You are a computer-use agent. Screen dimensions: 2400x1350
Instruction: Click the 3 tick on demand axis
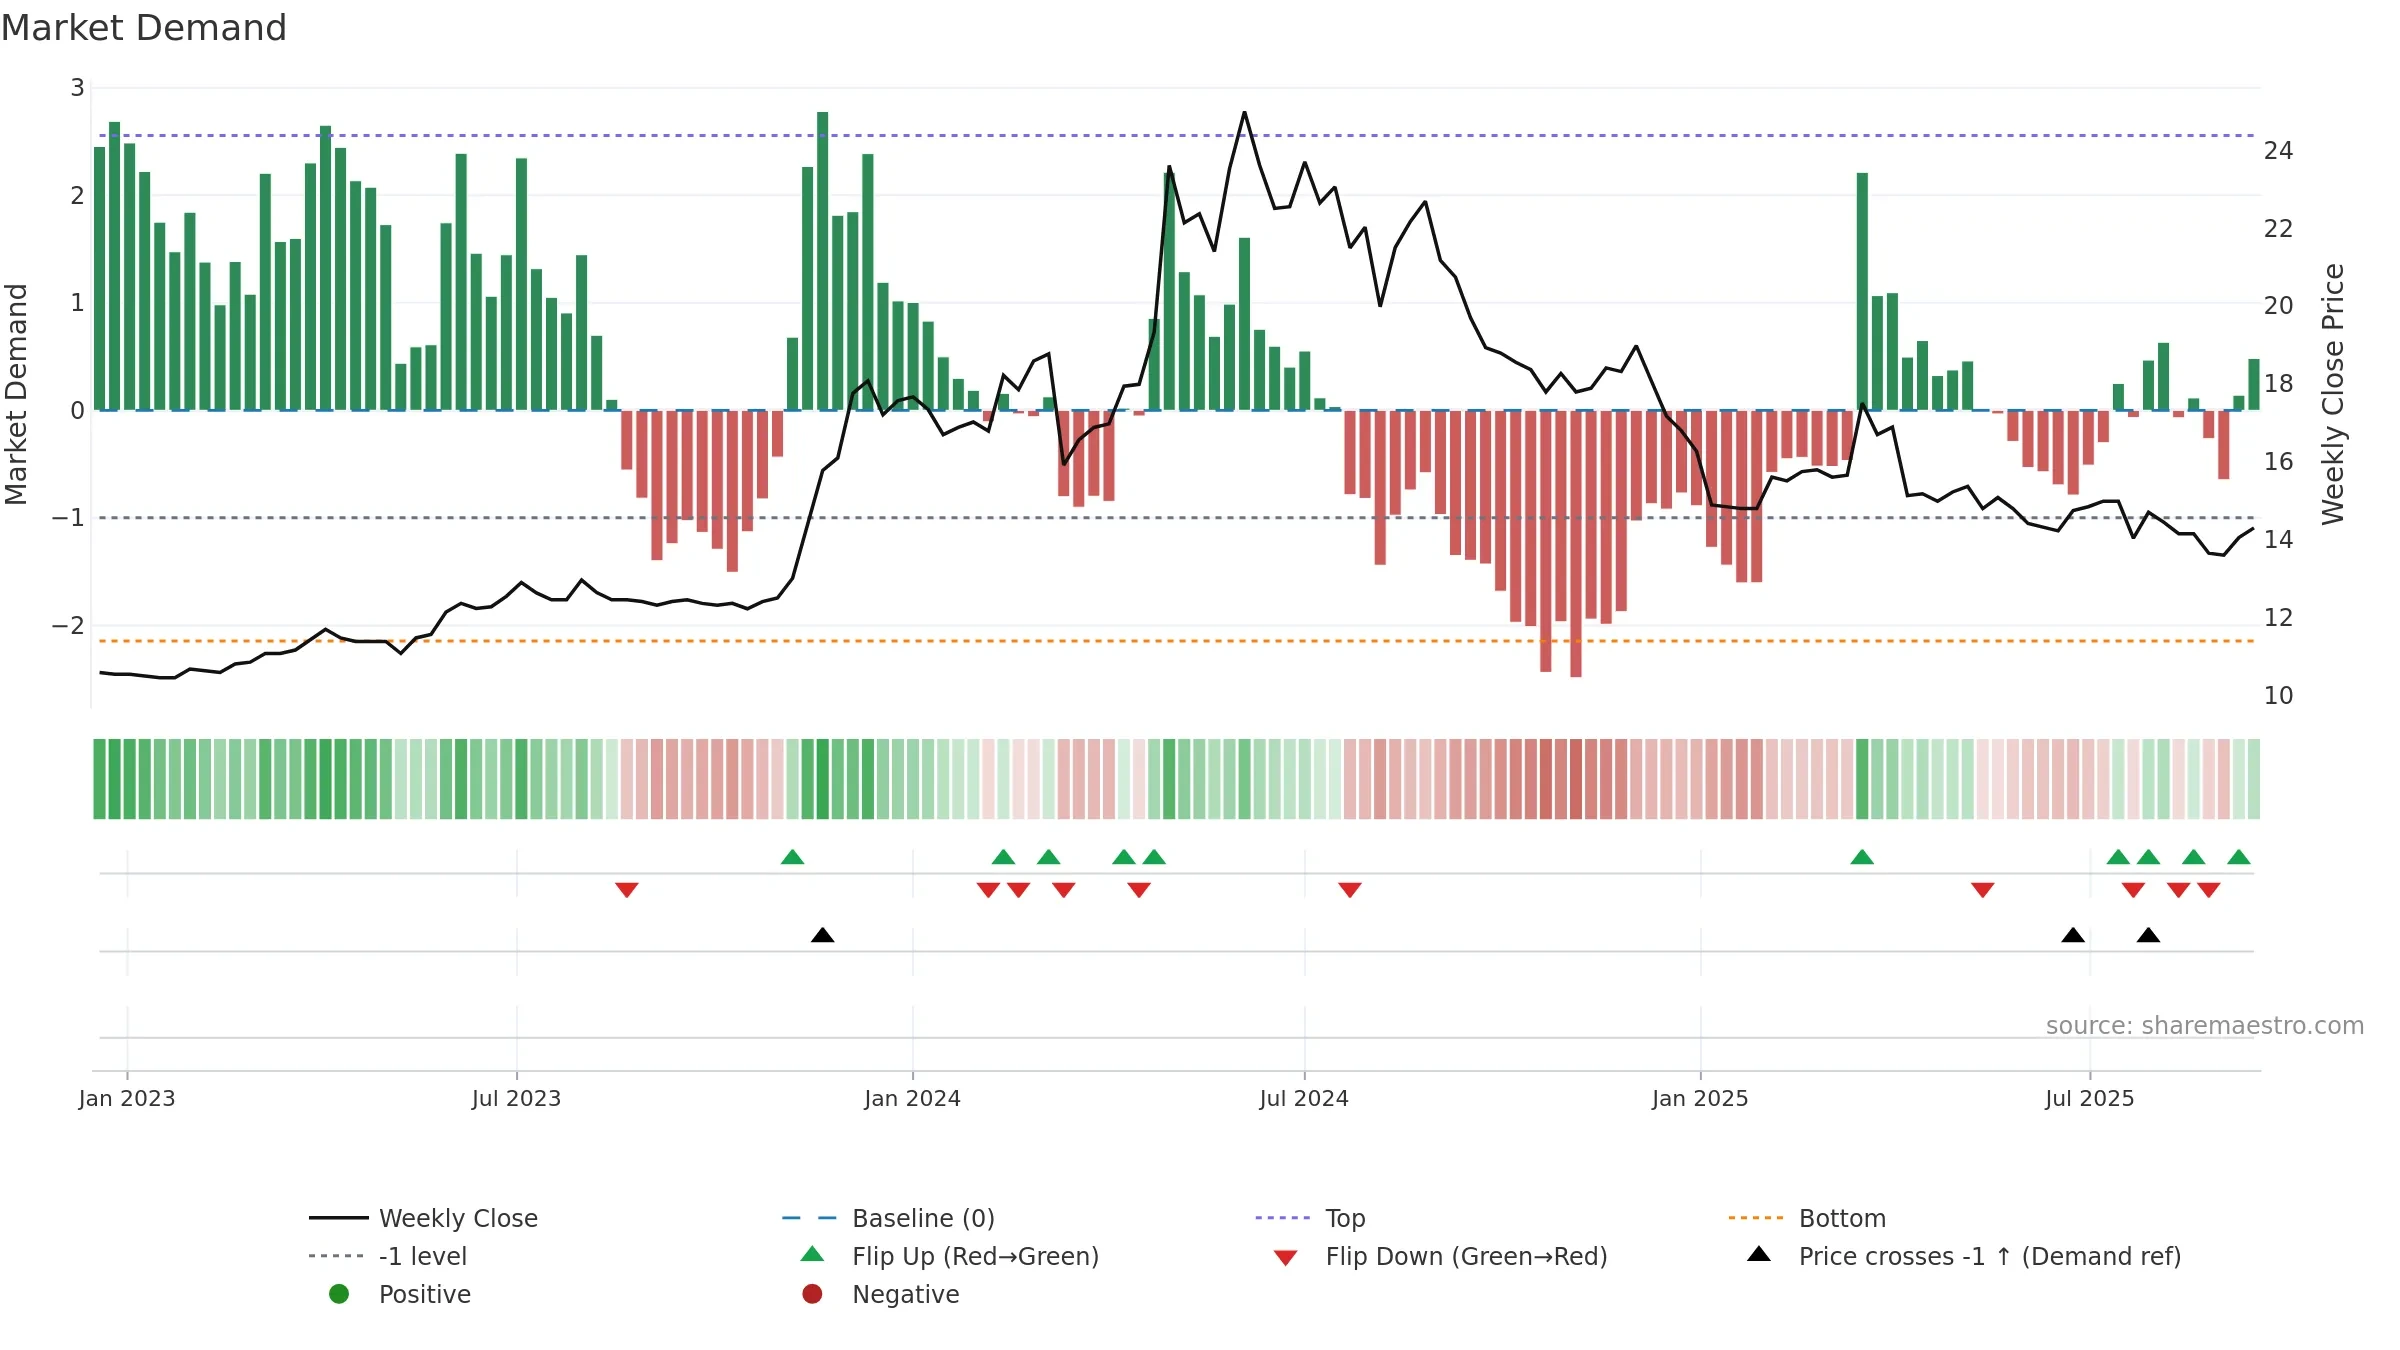(77, 88)
